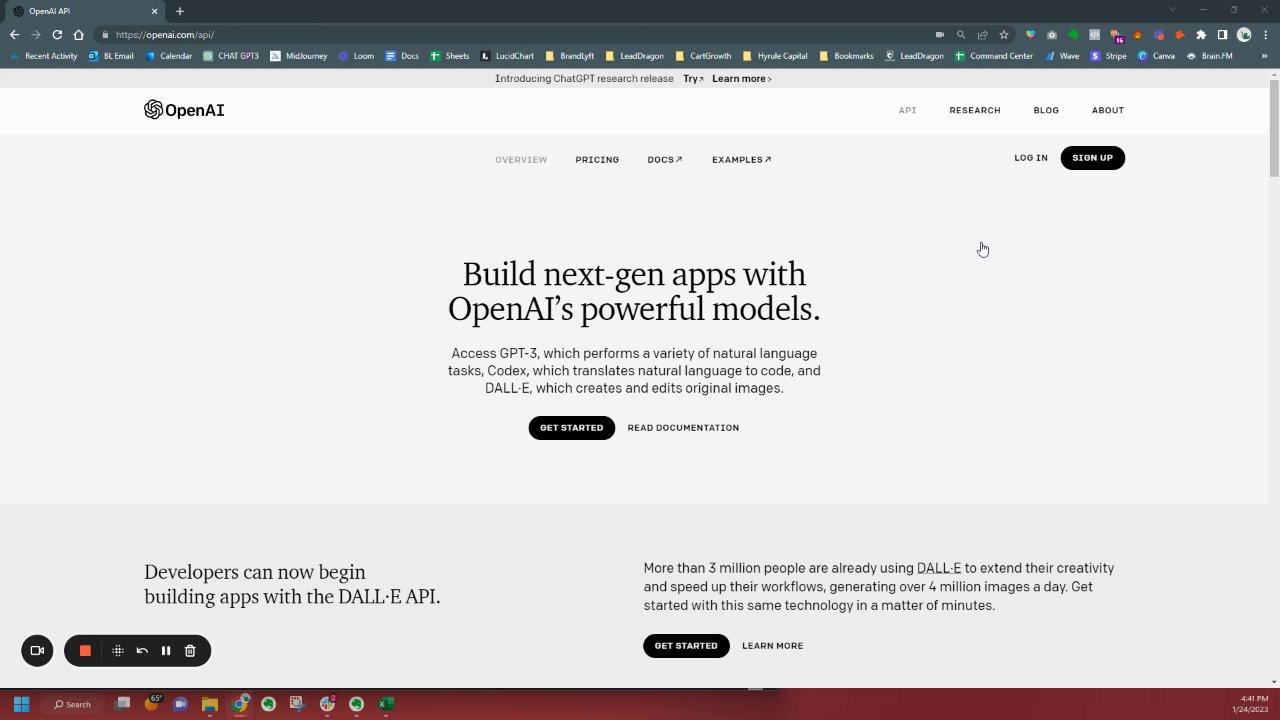Click the green Evernote elephant extension
The image size is (1280, 720).
[1073, 34]
